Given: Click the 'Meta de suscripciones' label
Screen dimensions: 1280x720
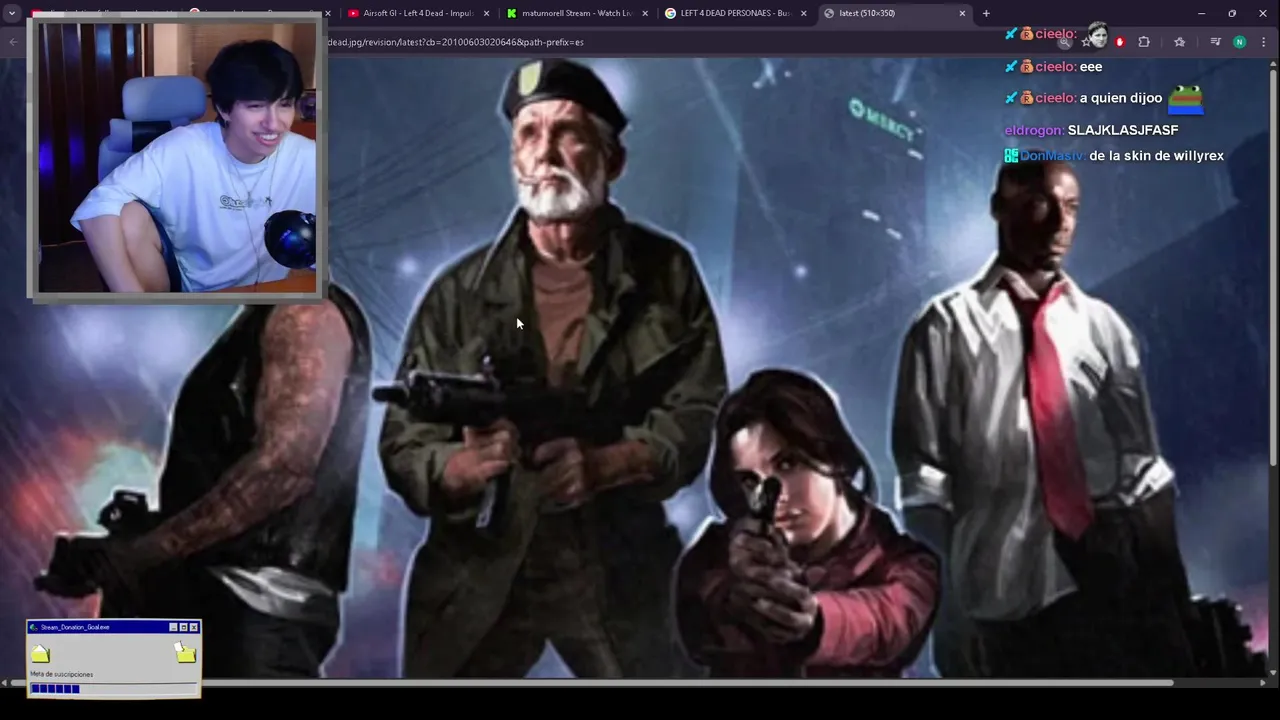Looking at the screenshot, I should 61,674.
